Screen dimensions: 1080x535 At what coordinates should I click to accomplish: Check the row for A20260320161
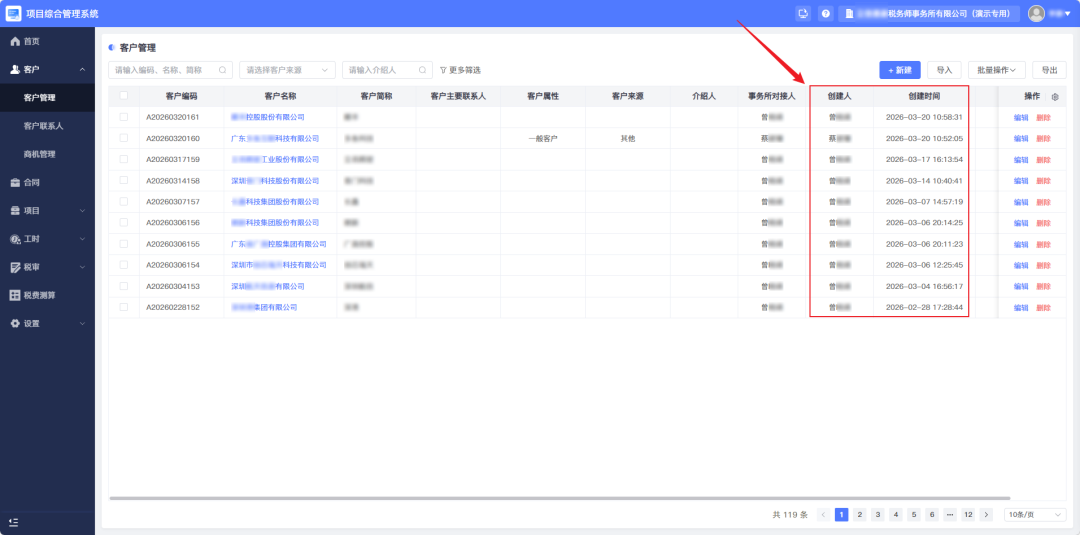[124, 117]
